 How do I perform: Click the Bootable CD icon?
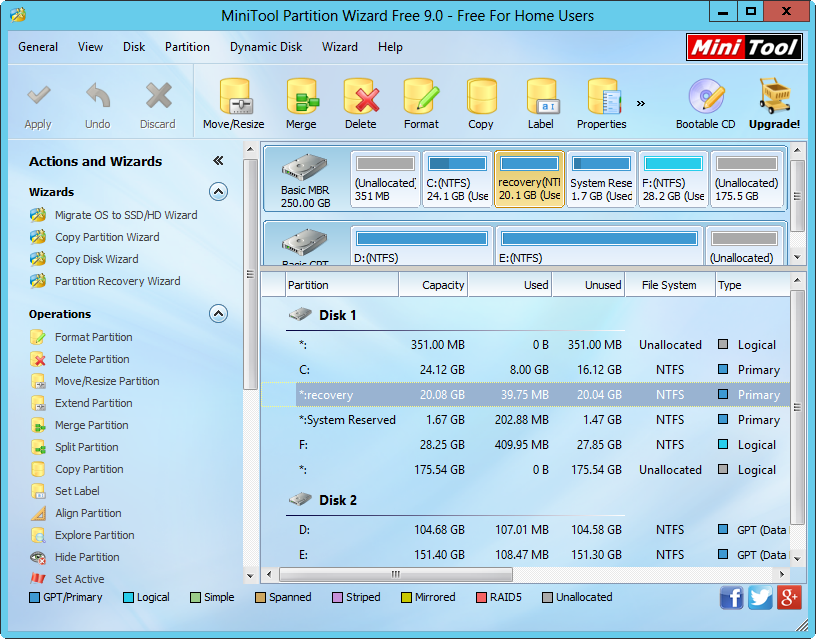click(706, 96)
